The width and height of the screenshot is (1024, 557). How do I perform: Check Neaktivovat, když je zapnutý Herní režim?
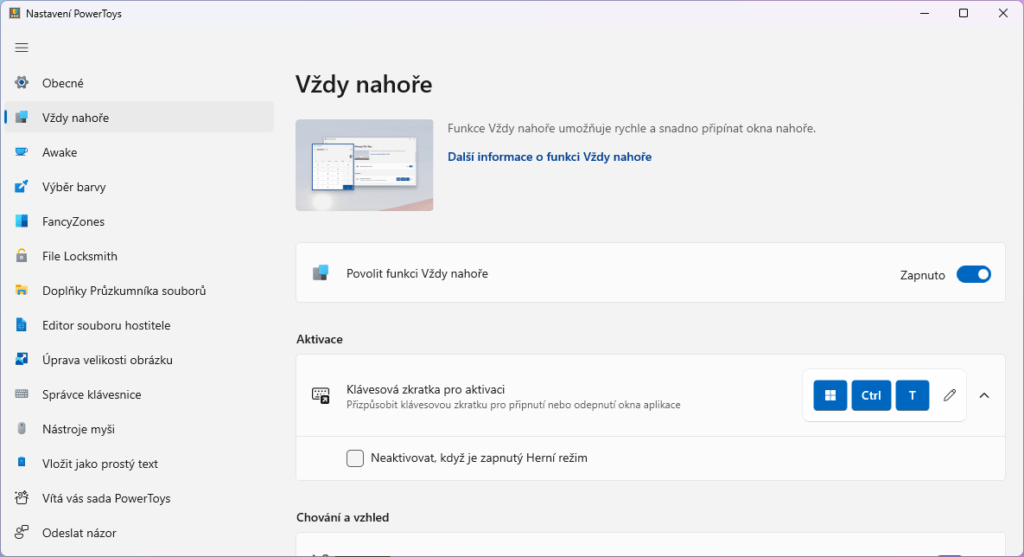pyautogui.click(x=355, y=458)
